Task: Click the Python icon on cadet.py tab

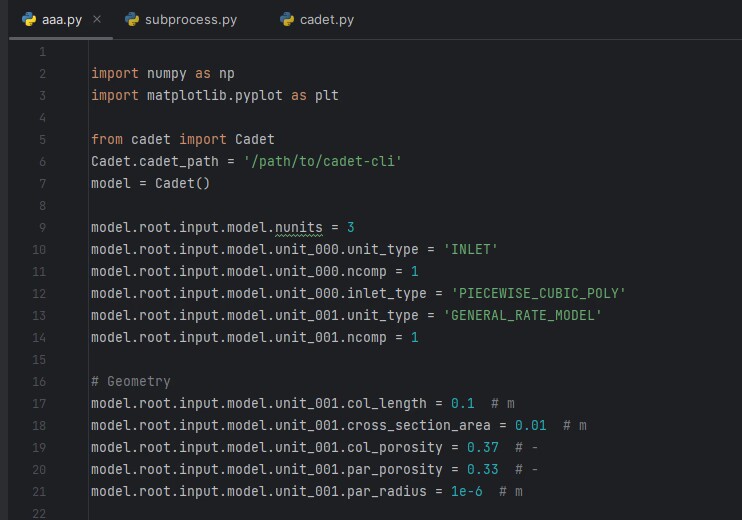Action: (x=287, y=19)
